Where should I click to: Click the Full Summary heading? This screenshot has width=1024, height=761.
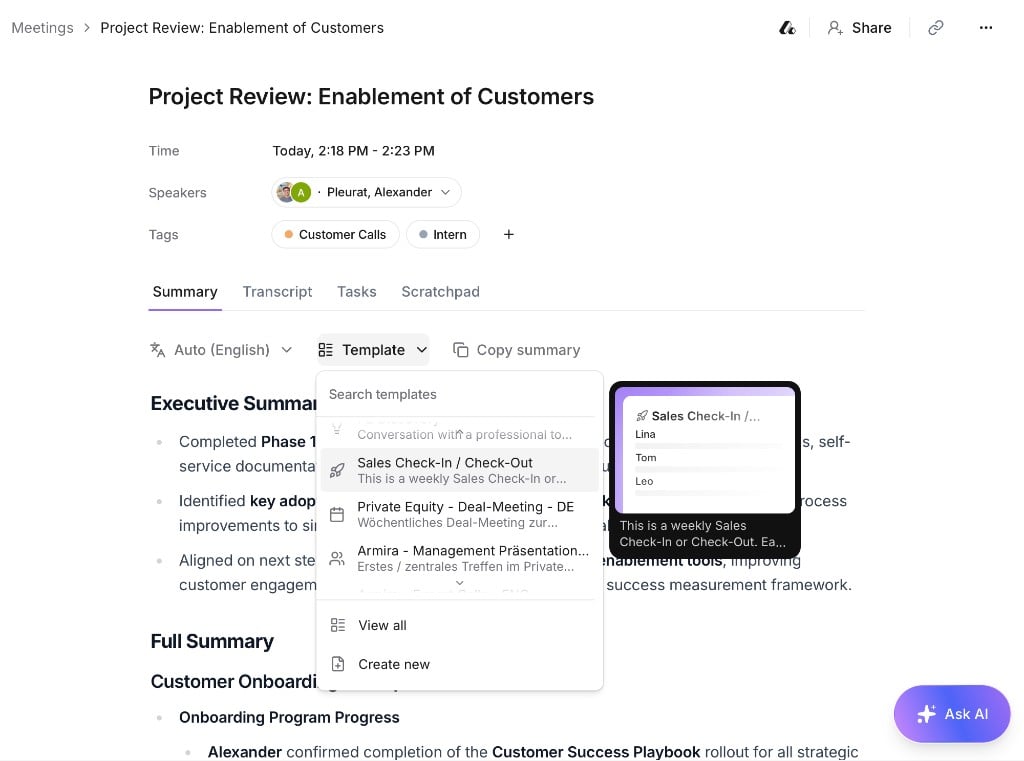click(x=212, y=641)
